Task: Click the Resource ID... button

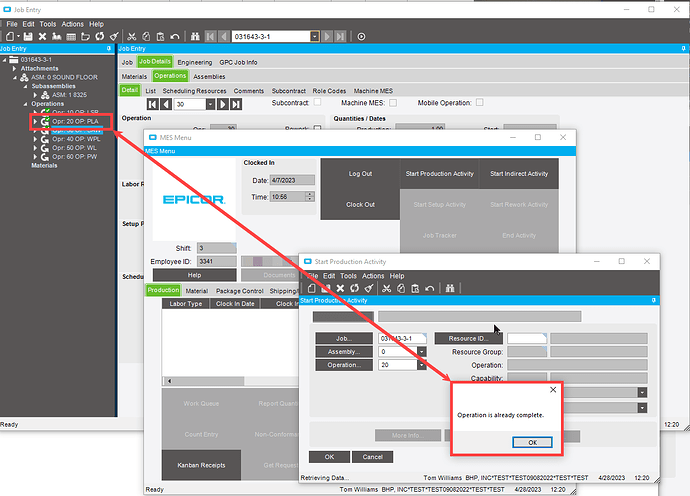Action: coord(468,338)
